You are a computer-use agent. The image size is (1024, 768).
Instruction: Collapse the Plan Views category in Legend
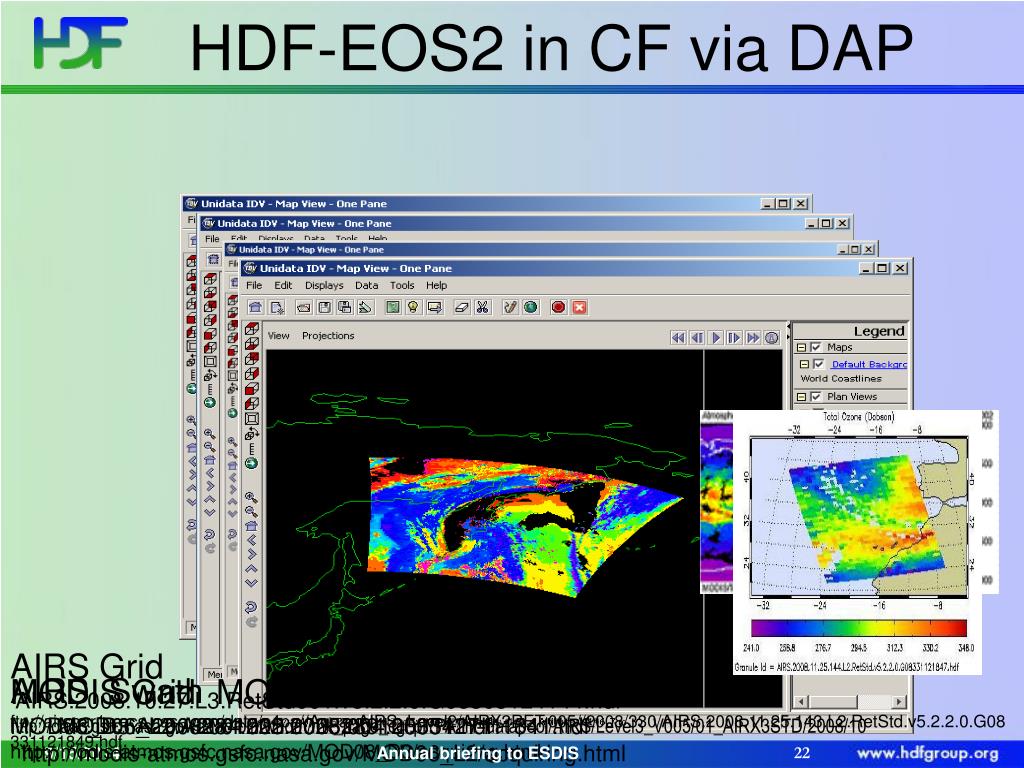pyautogui.click(x=802, y=396)
